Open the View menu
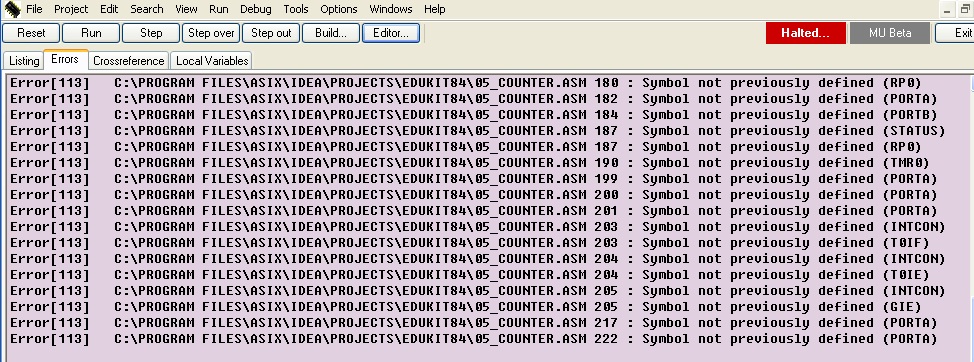 (x=186, y=9)
